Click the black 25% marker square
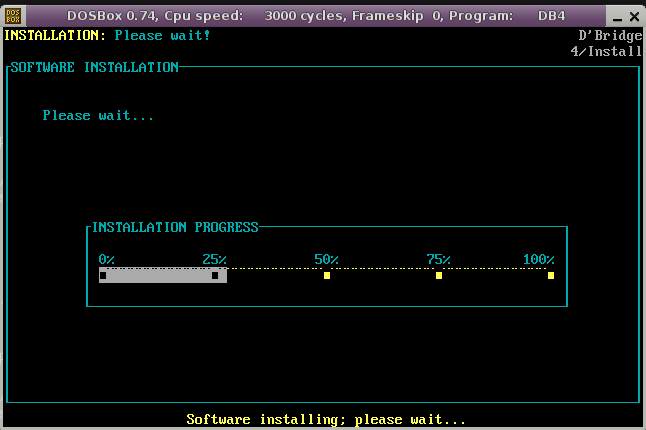This screenshot has height=430, width=646. pyautogui.click(x=215, y=275)
